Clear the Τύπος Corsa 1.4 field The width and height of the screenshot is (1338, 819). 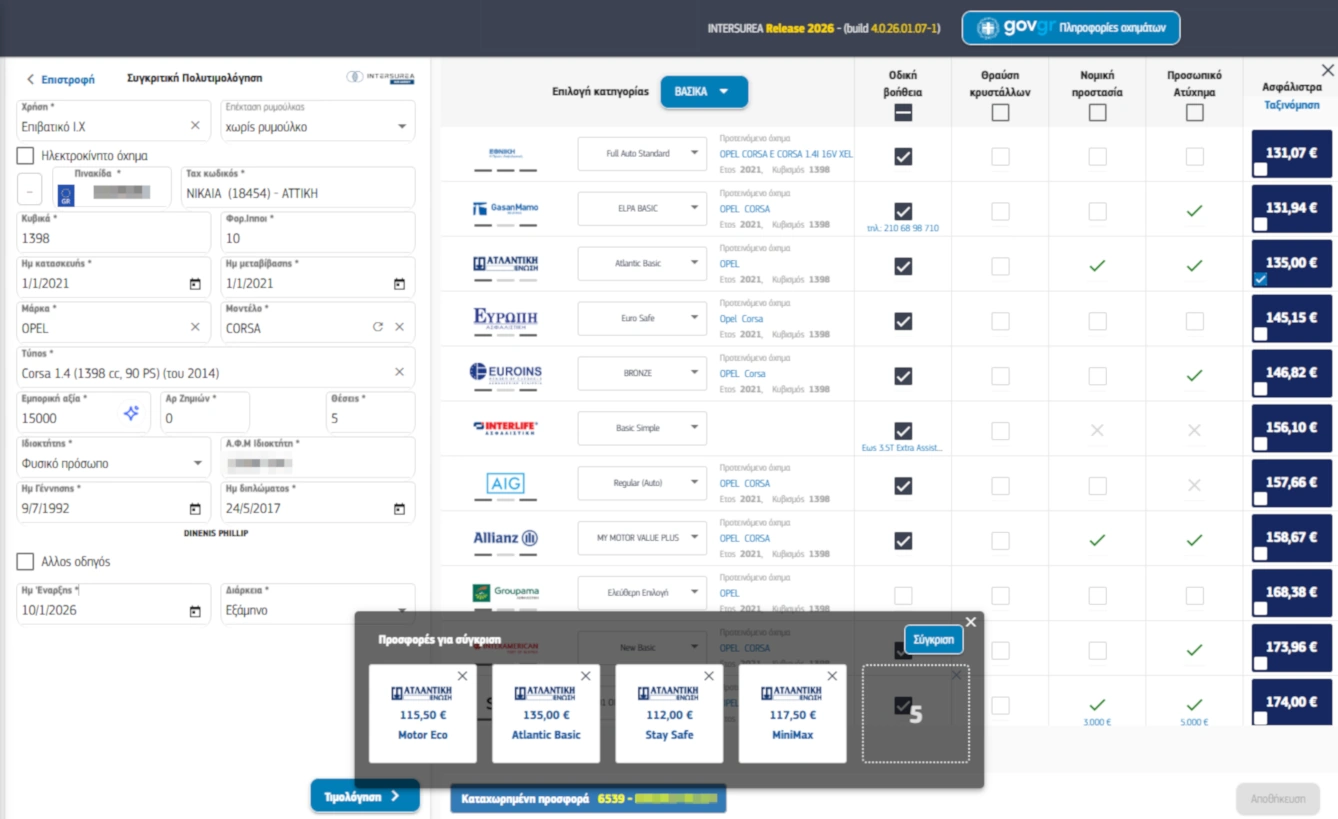point(399,372)
